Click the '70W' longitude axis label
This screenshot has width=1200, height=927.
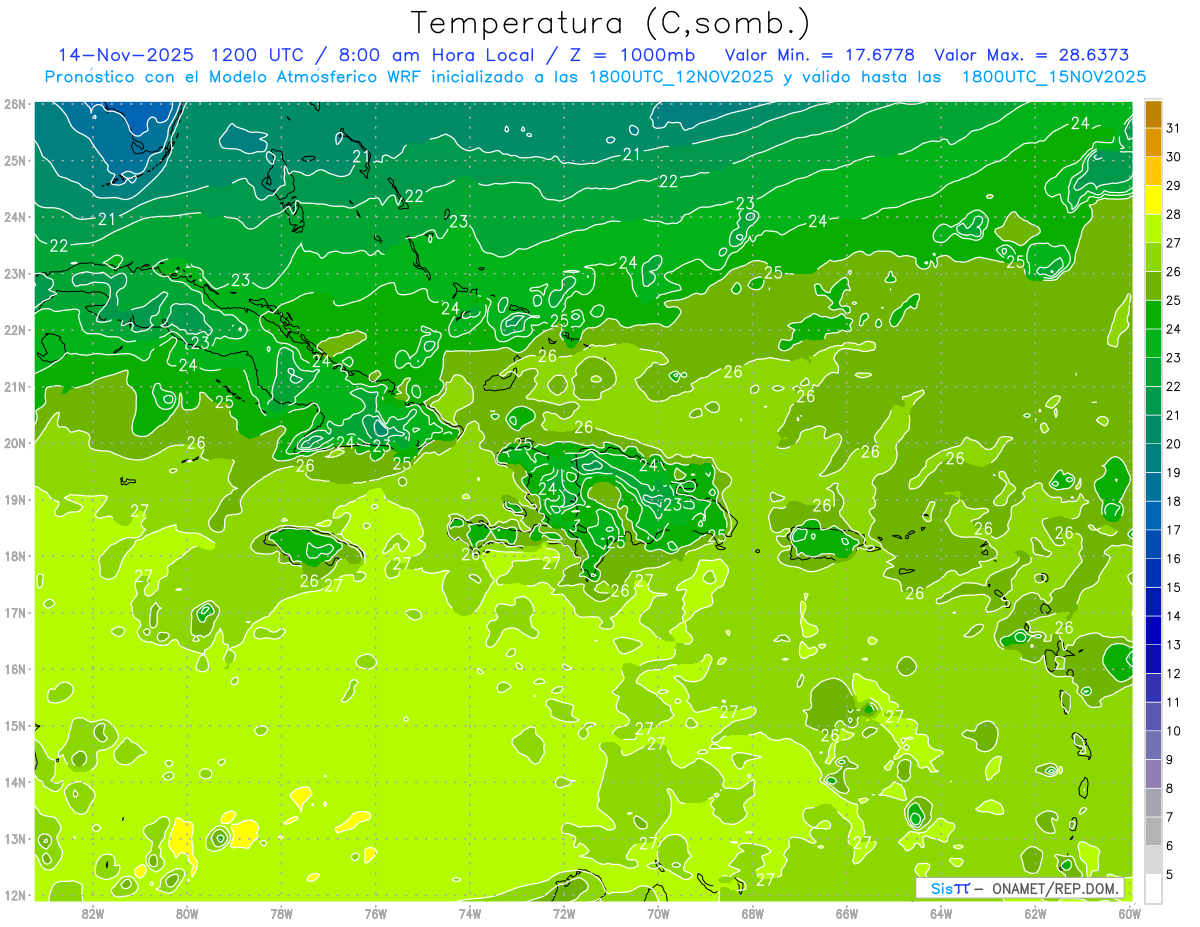[658, 912]
